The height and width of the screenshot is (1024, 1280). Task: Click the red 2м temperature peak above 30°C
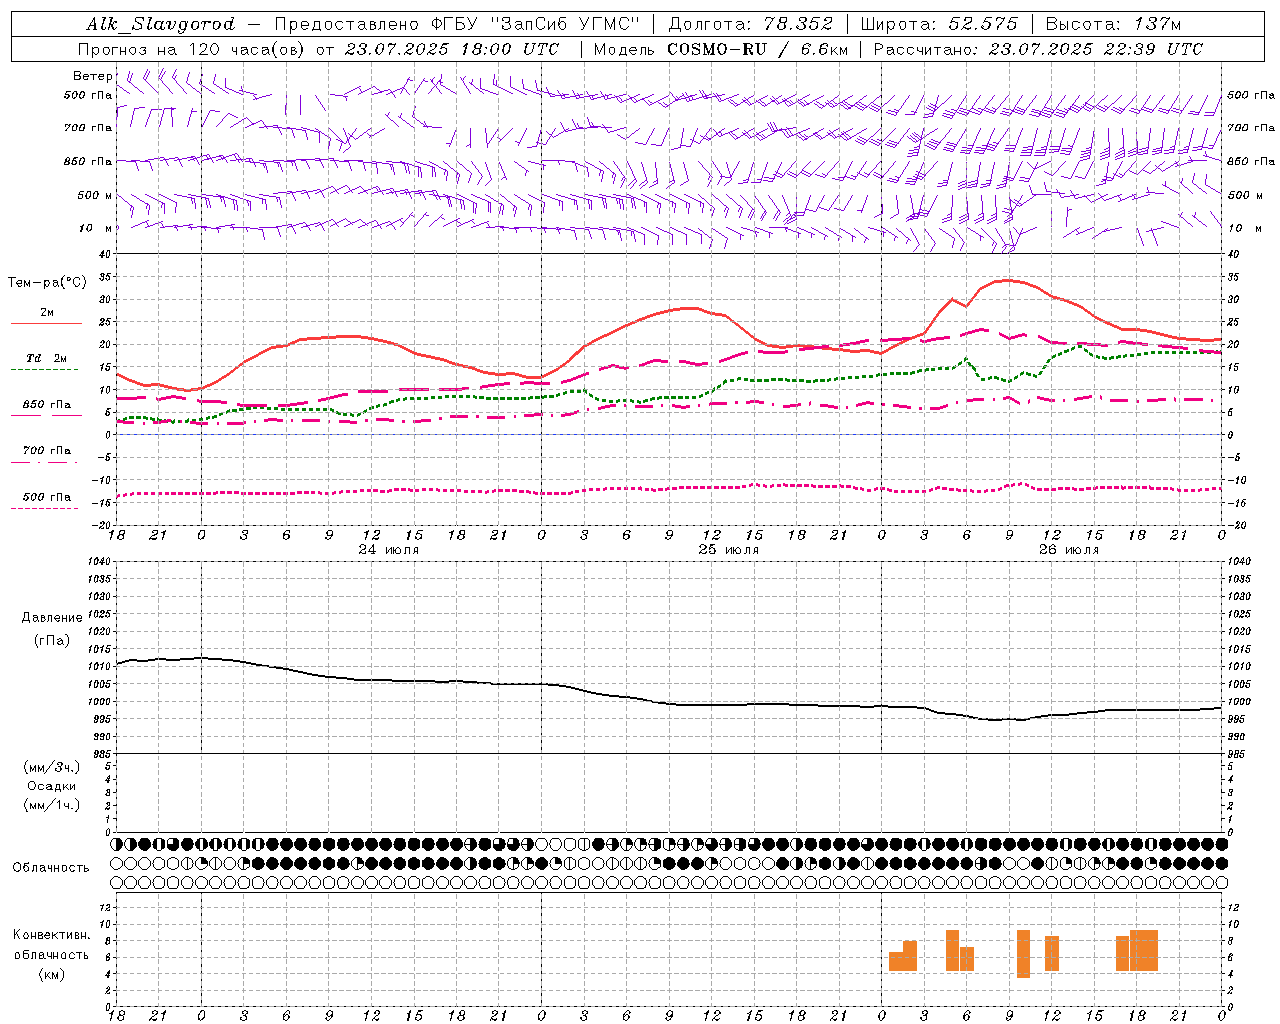1009,280
